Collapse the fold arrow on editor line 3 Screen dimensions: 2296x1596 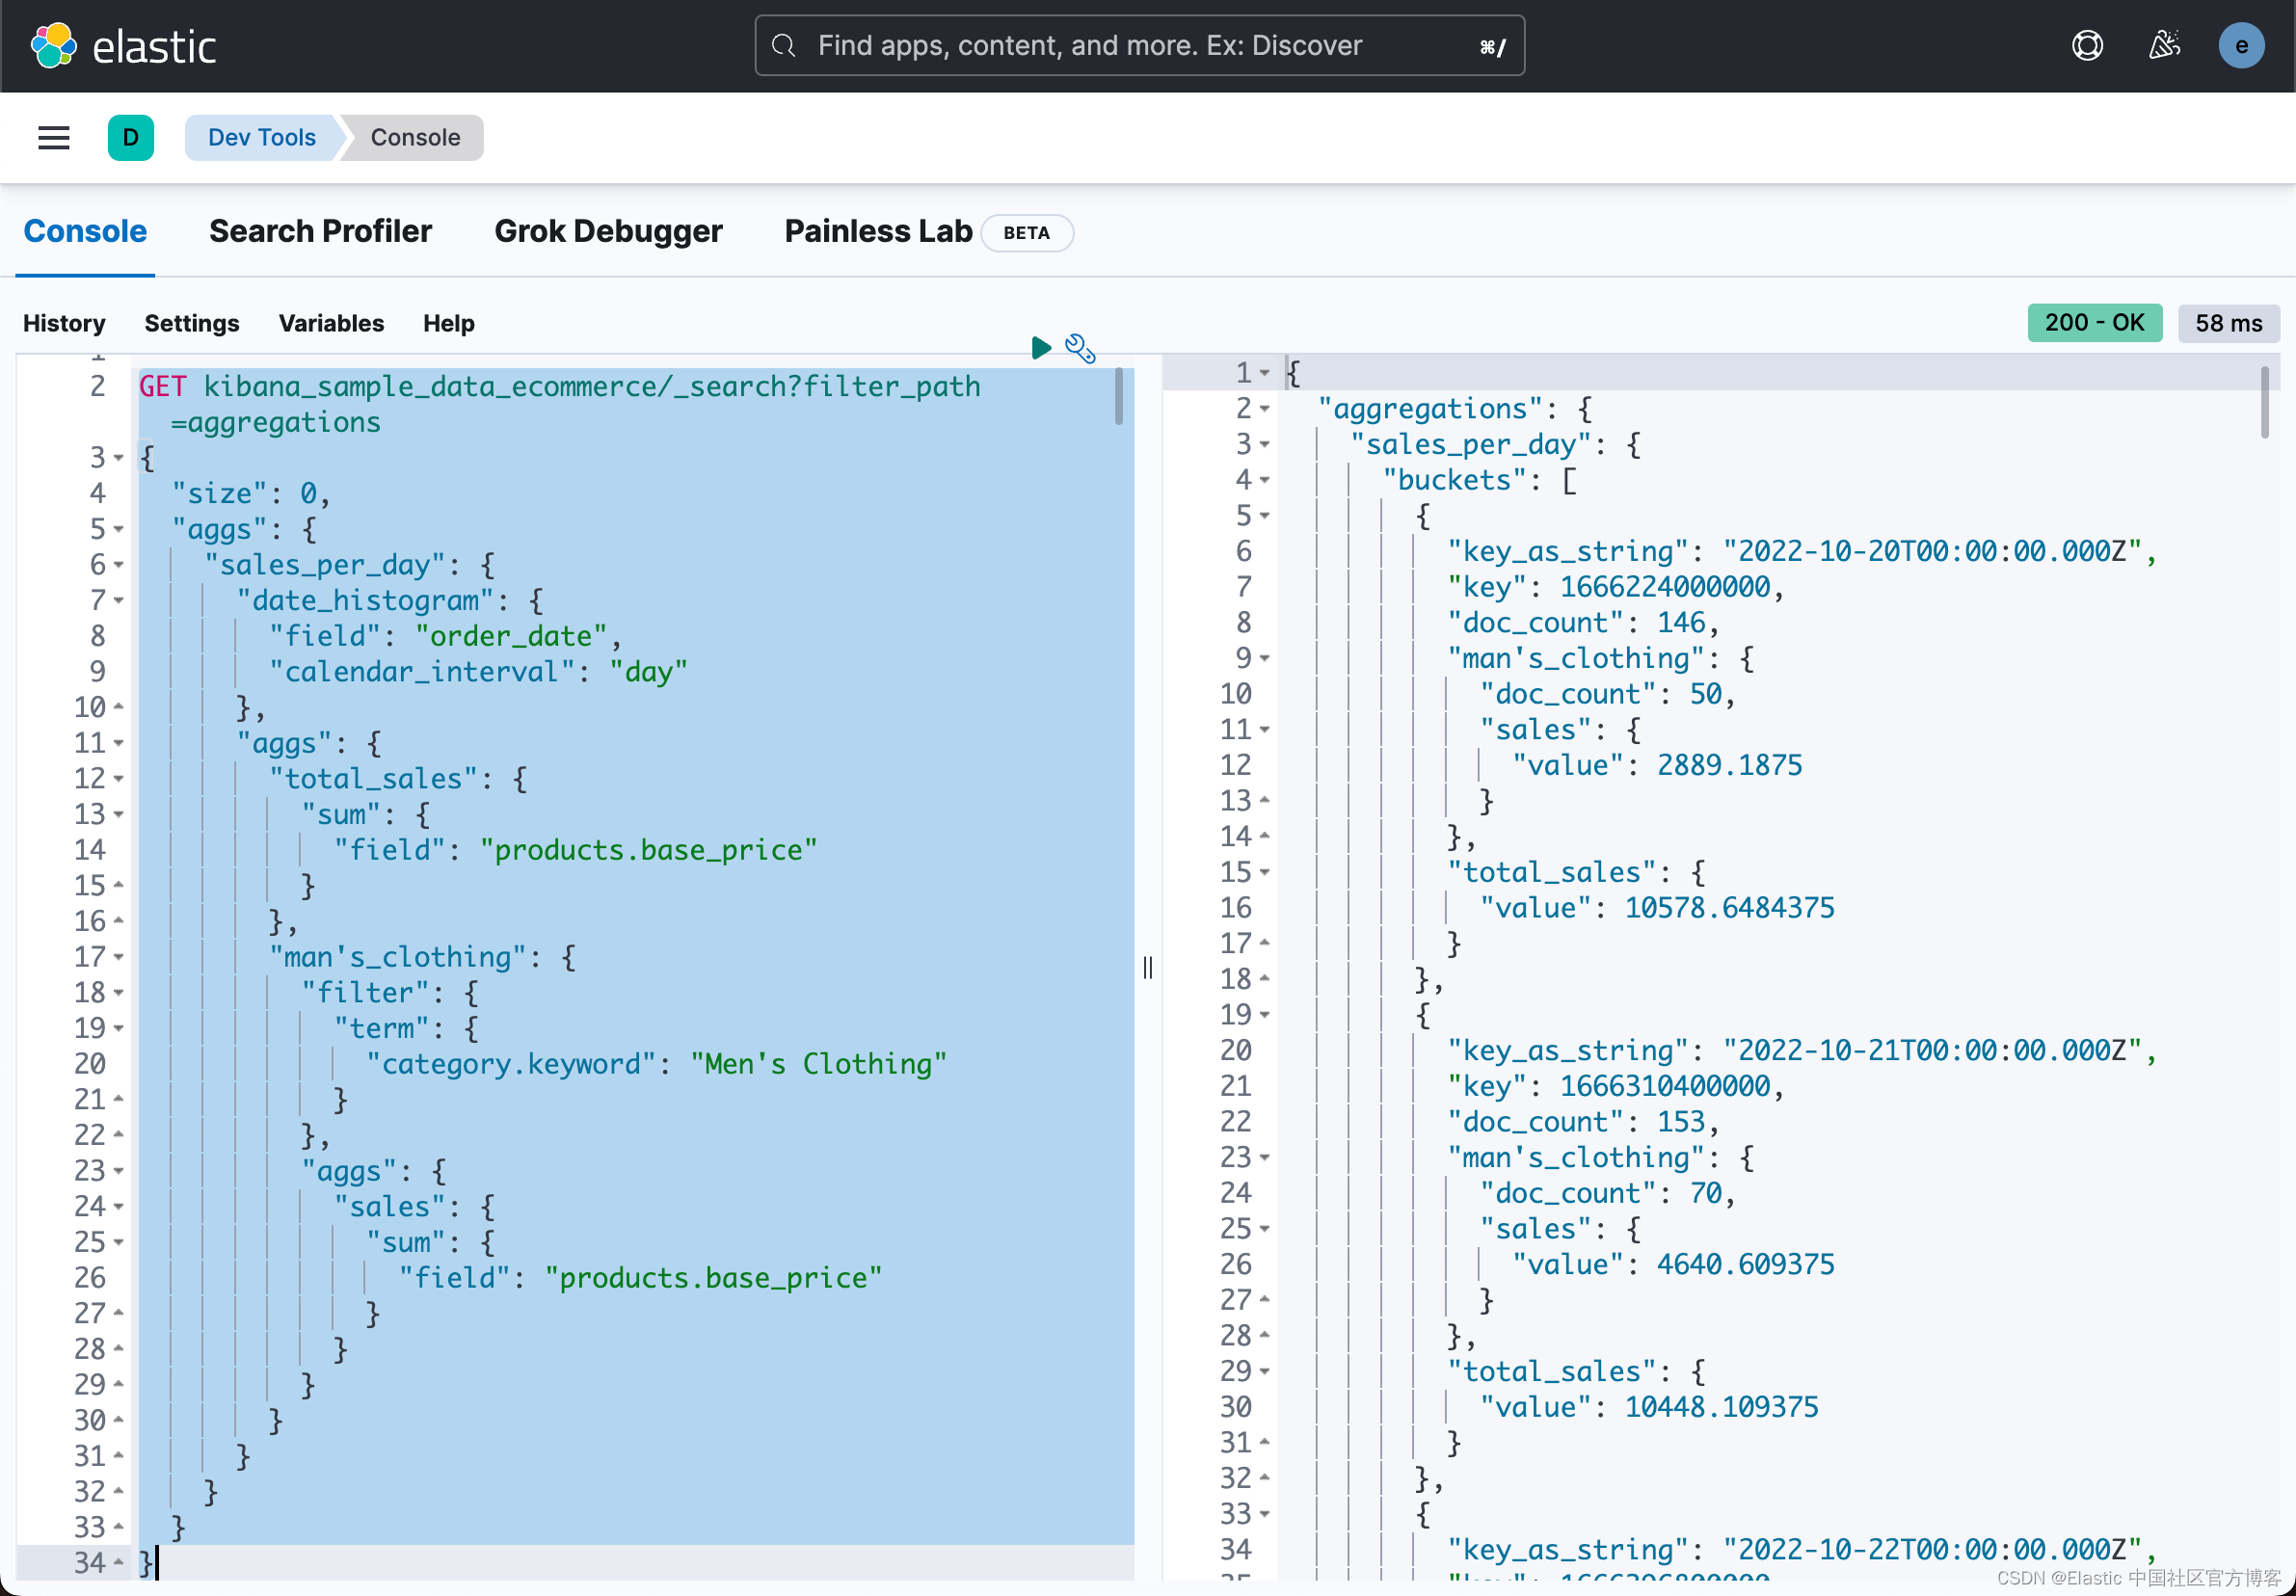coord(119,458)
